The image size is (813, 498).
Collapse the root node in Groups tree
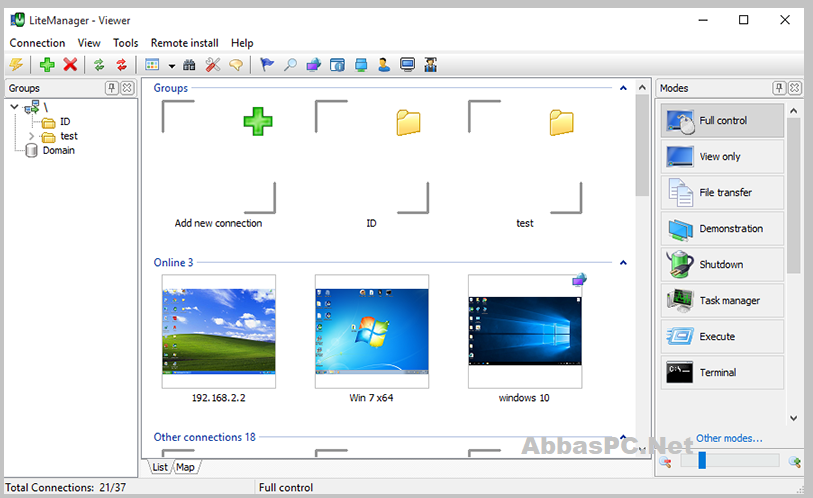(15, 107)
